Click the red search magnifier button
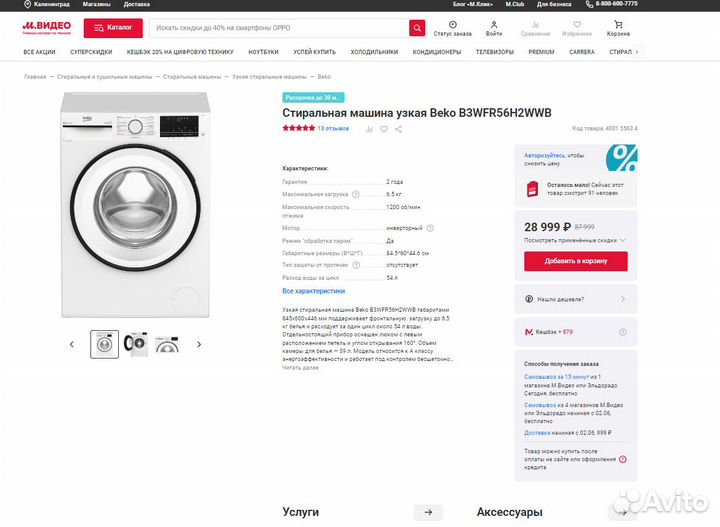The width and height of the screenshot is (720, 527). tap(417, 28)
